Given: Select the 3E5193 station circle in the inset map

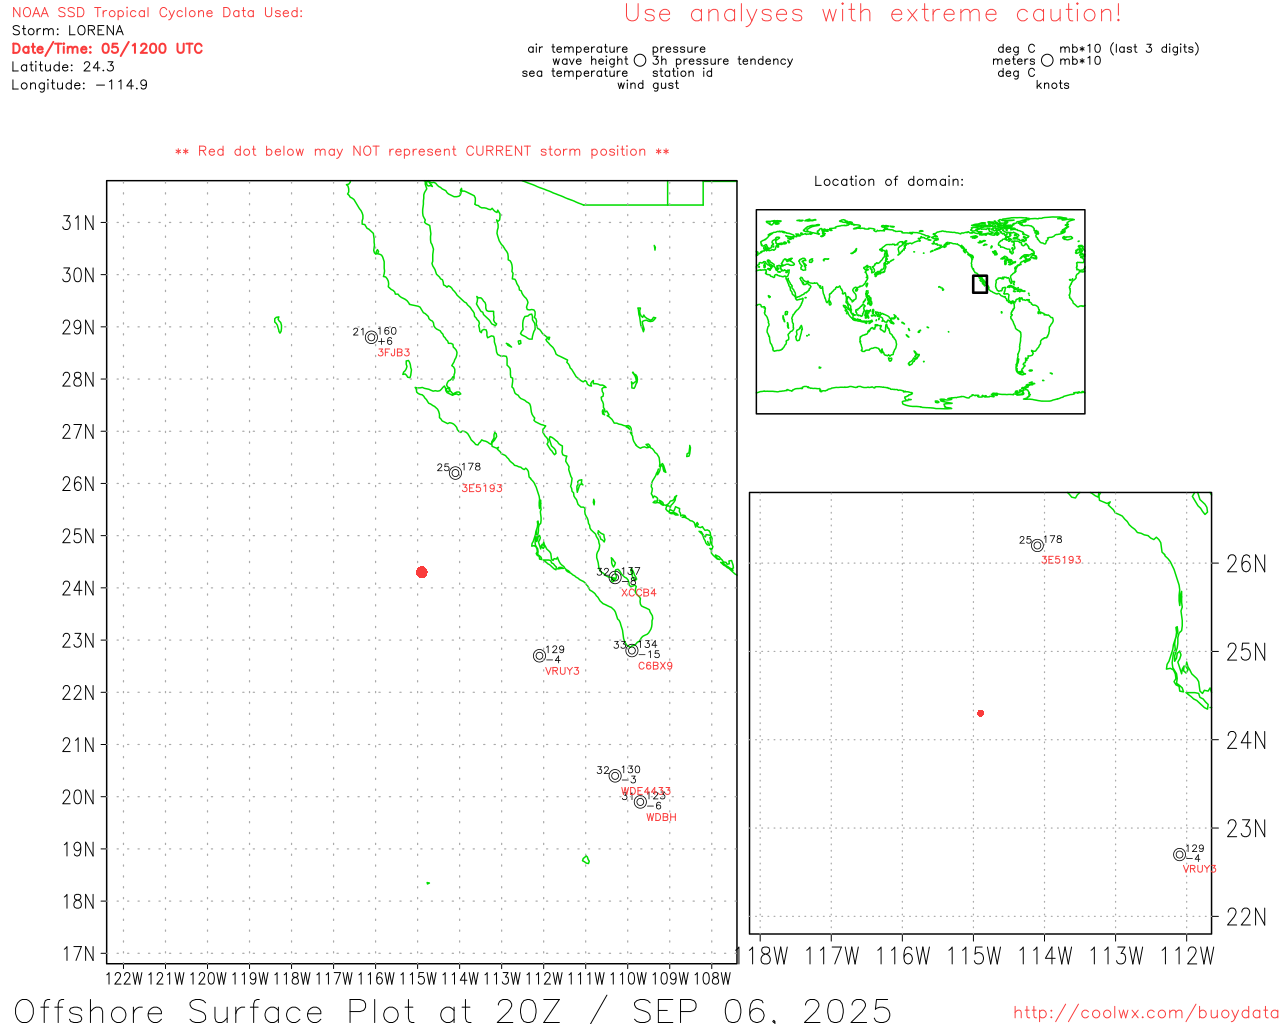Looking at the screenshot, I should 1038,545.
